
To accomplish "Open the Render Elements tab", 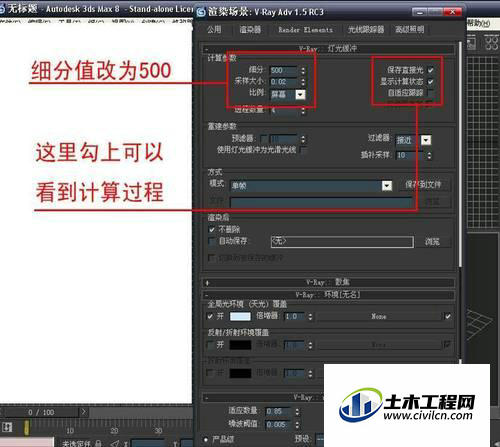I will tap(305, 30).
